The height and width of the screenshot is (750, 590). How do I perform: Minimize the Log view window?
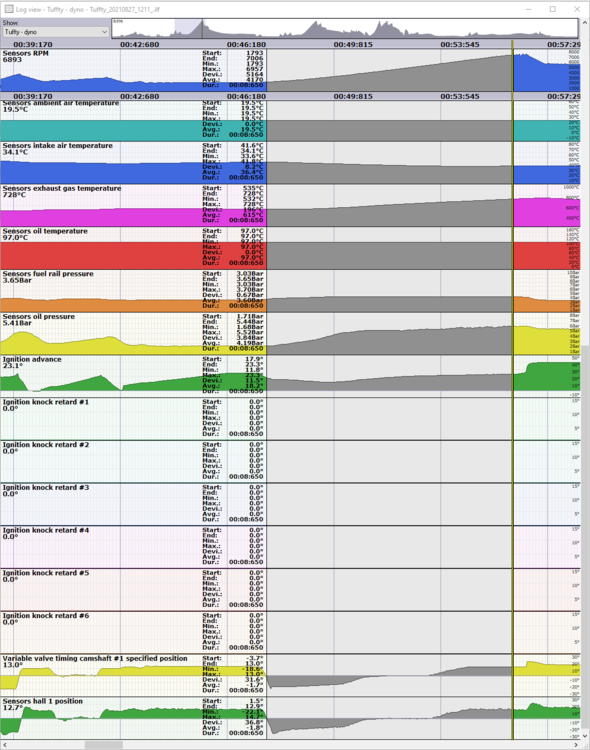[528, 9]
